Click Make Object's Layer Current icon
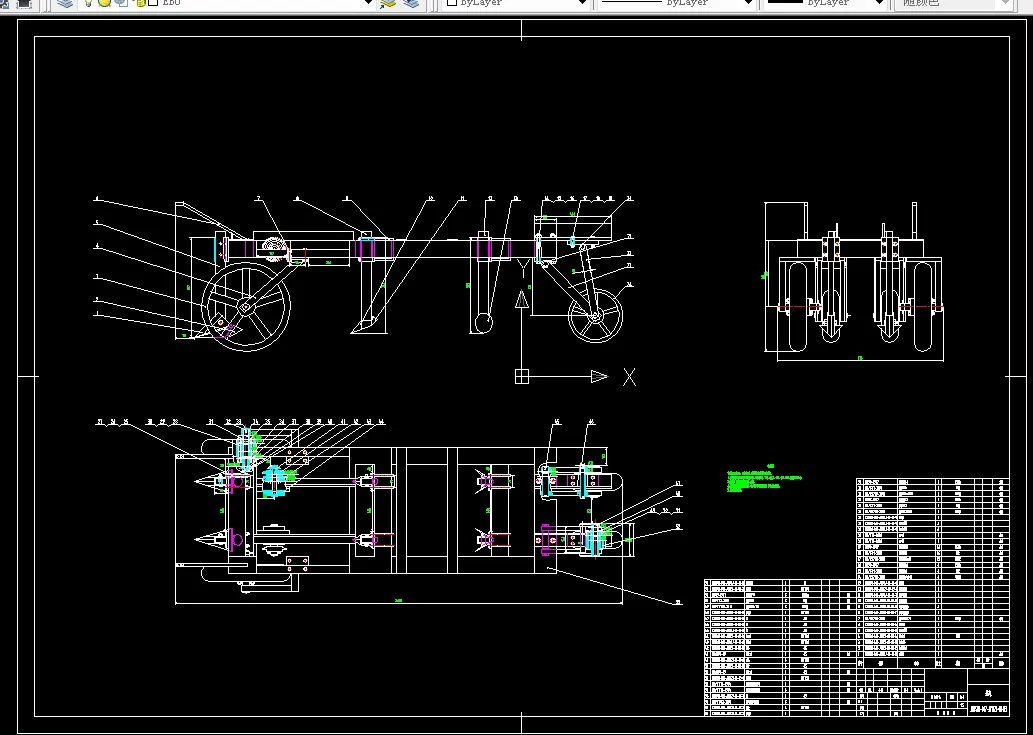This screenshot has width=1033, height=735. tap(388, 3)
